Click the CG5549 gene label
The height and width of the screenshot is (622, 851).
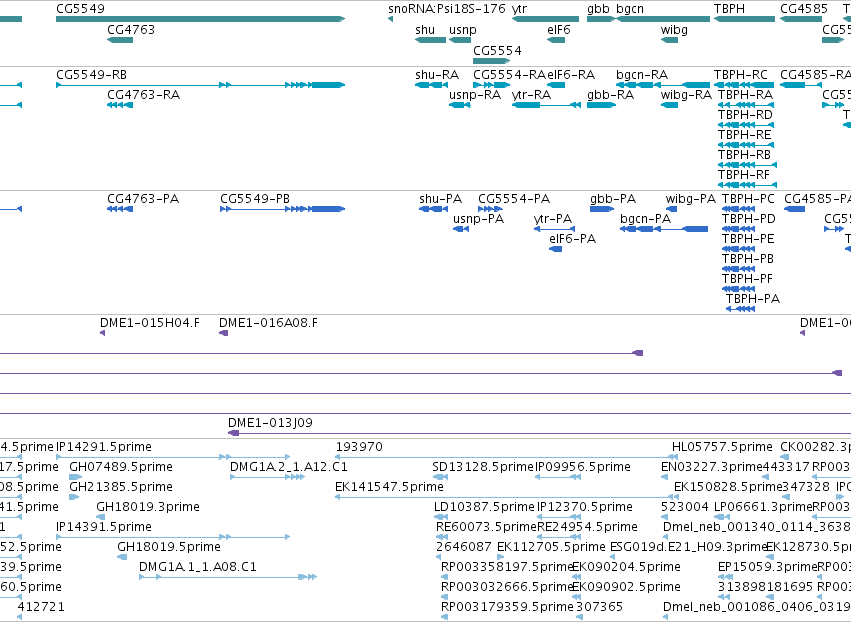[80, 9]
